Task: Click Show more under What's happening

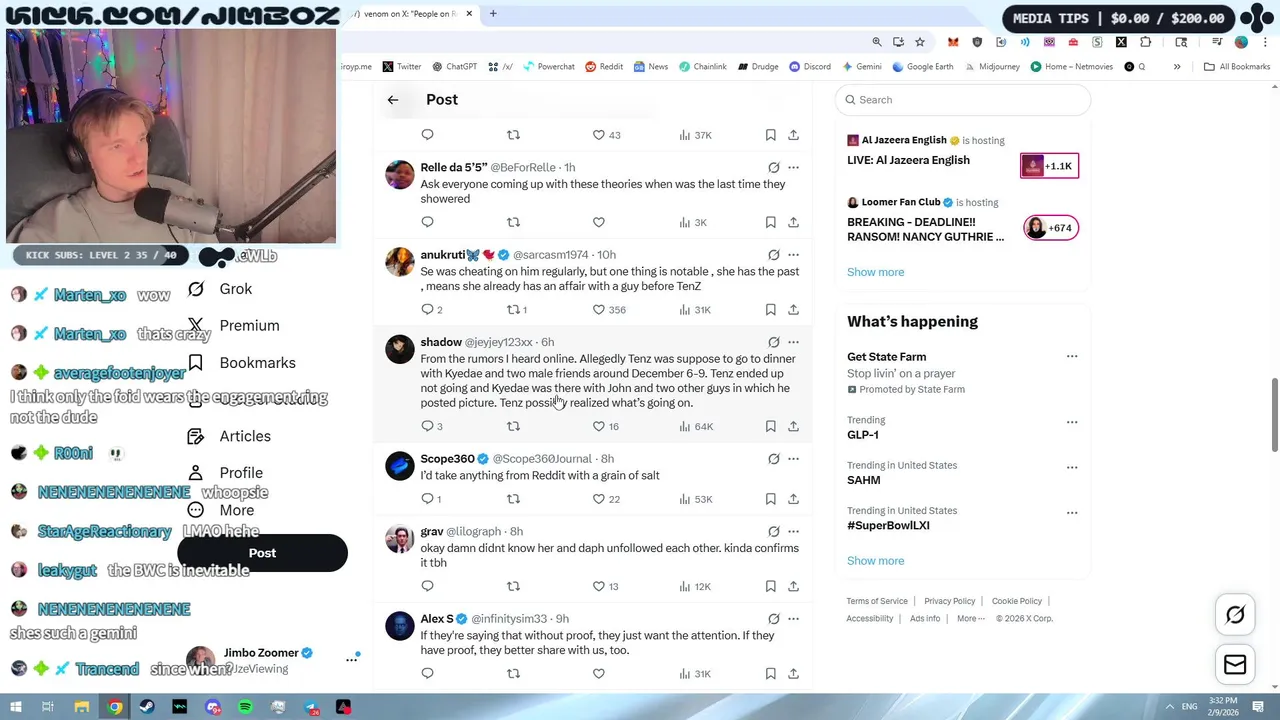Action: tap(875, 561)
